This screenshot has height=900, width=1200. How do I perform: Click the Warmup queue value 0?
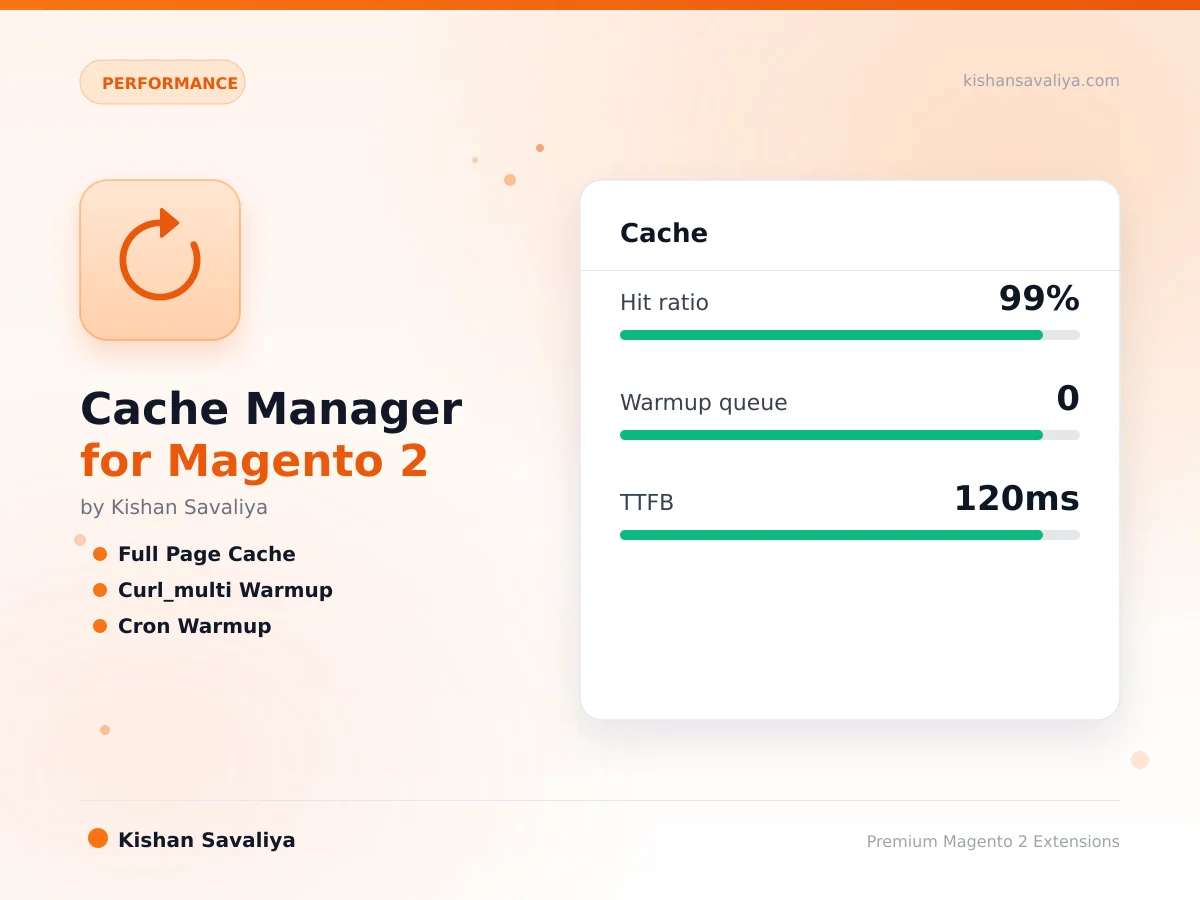coord(1068,398)
